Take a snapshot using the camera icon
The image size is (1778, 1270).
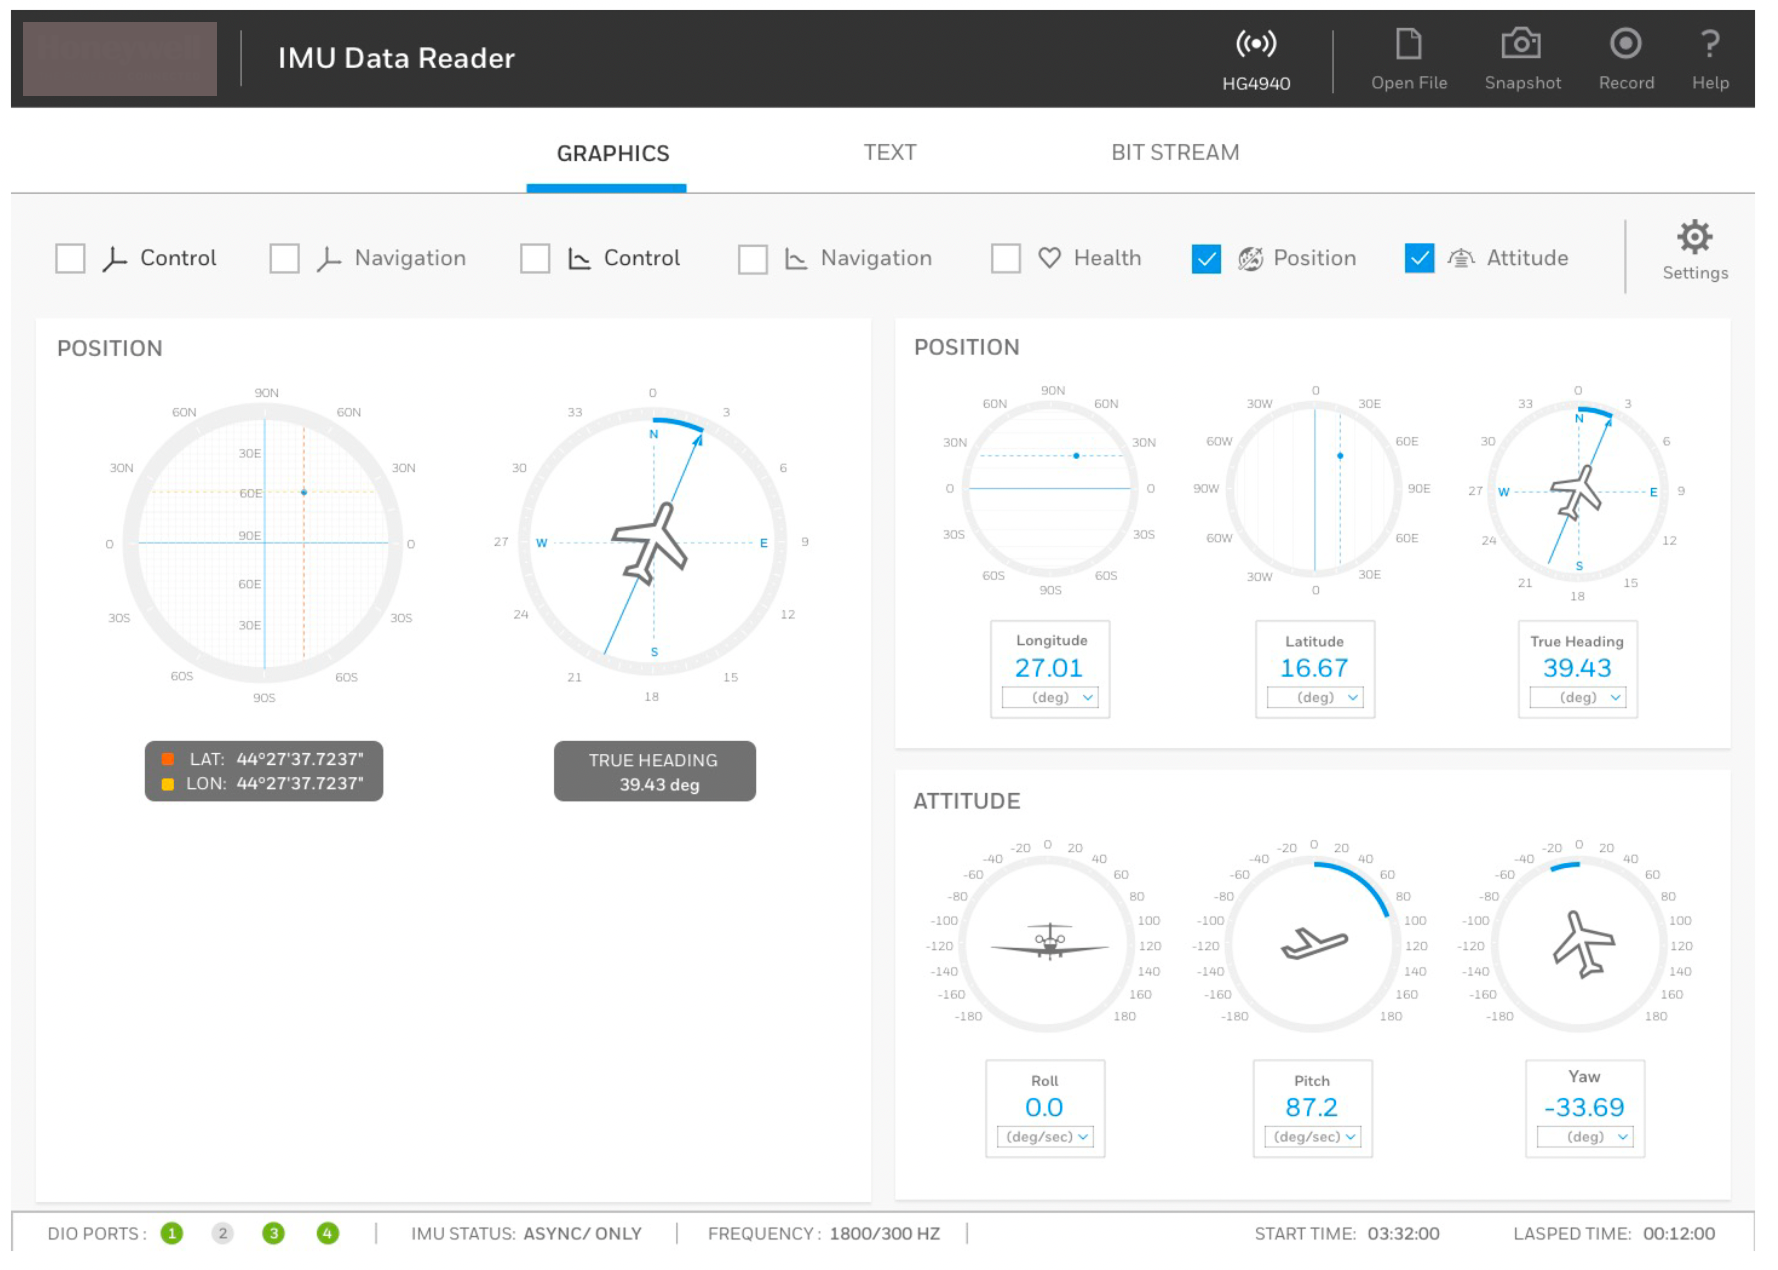point(1521,45)
